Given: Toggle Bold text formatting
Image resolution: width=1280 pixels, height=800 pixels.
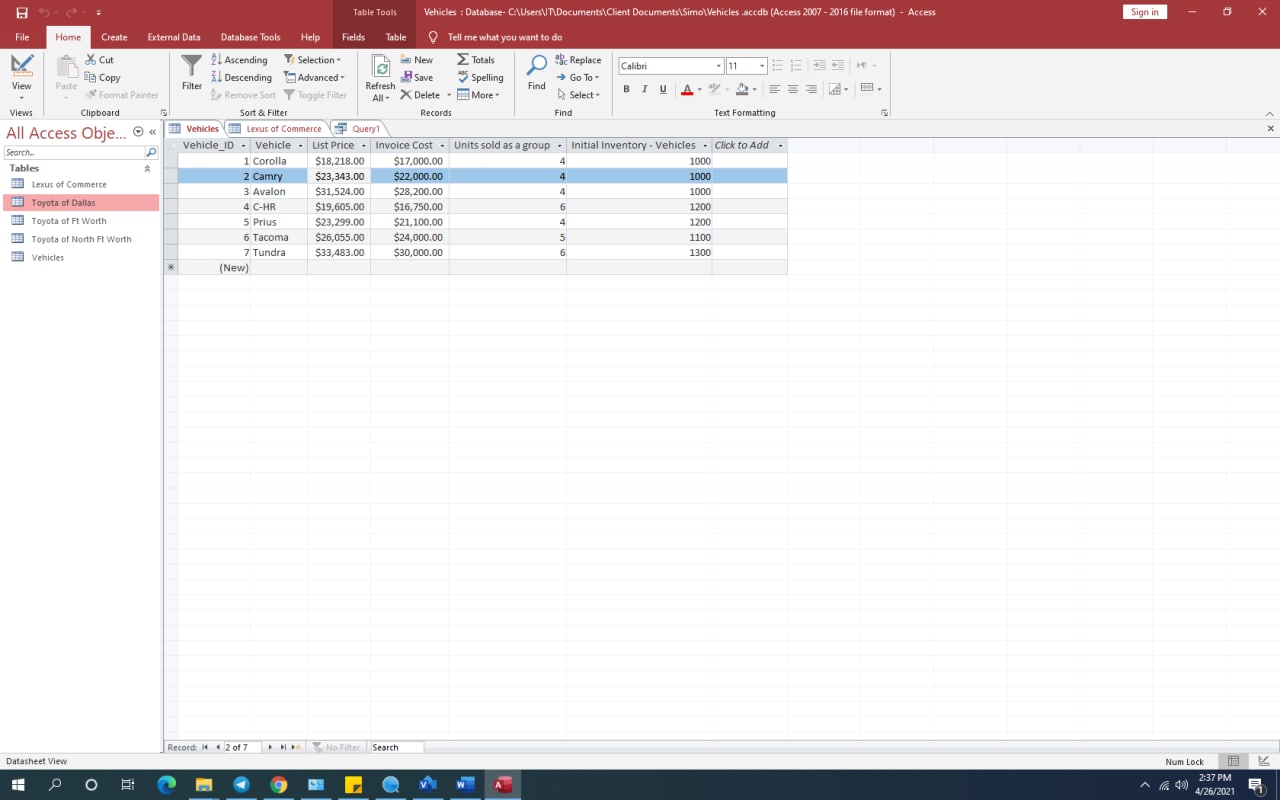Looking at the screenshot, I should [x=627, y=89].
